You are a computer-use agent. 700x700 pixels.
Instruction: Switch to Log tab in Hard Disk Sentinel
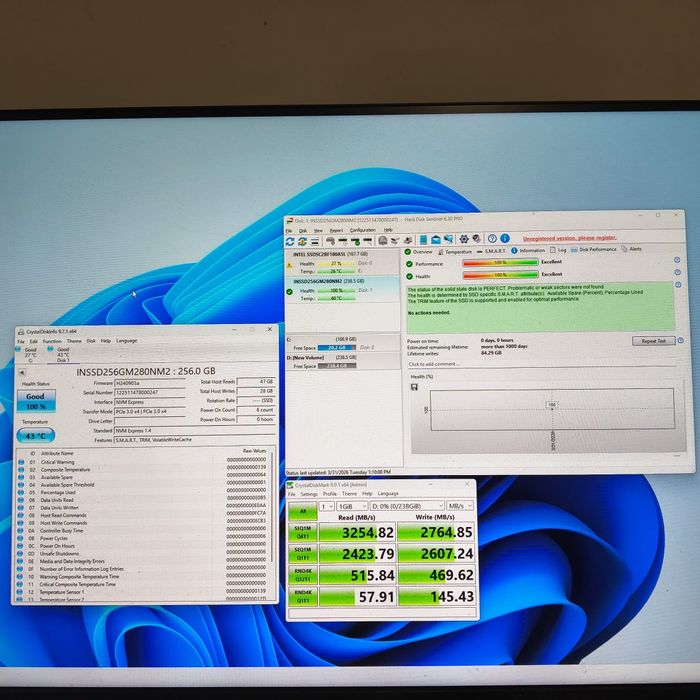point(558,250)
